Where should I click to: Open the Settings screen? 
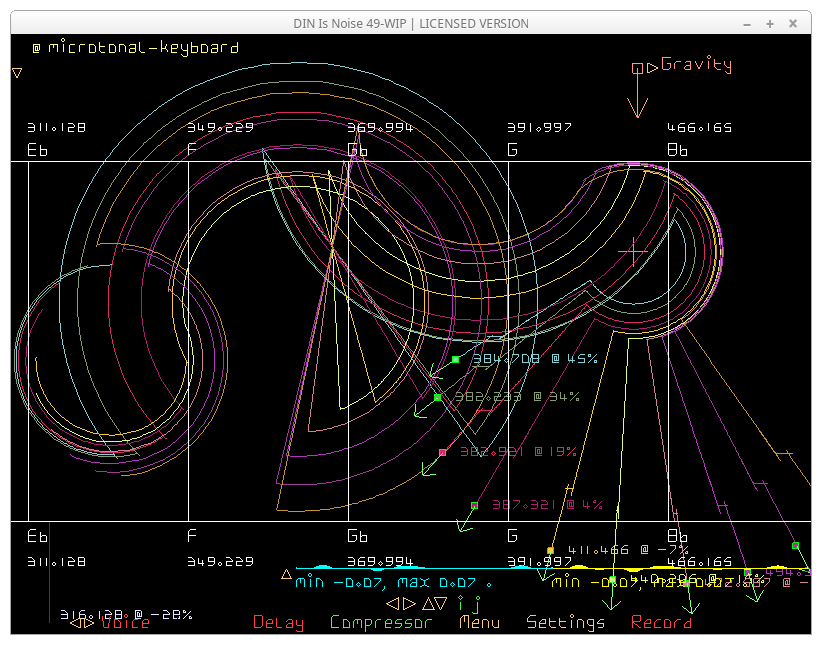pos(565,622)
